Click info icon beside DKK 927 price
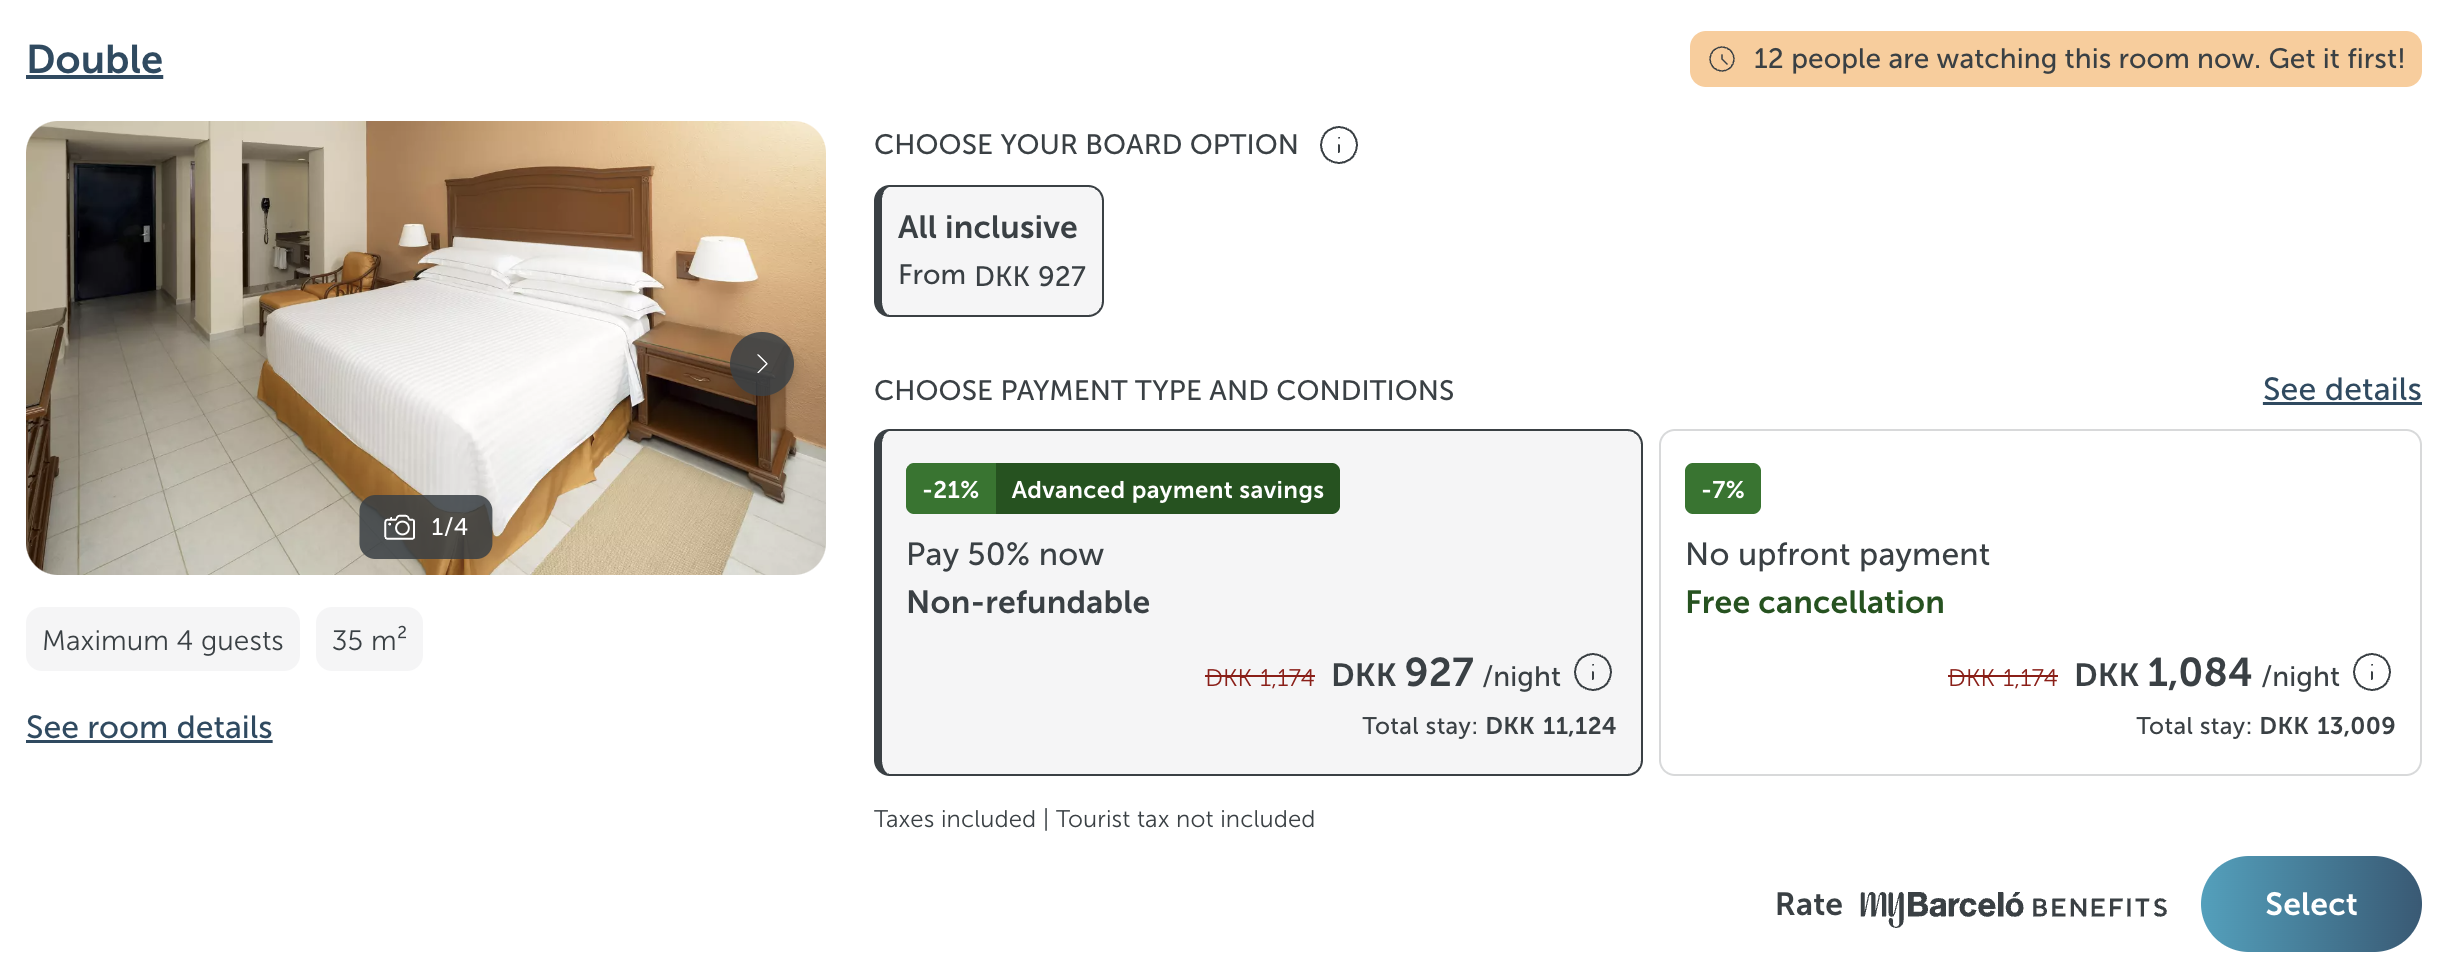2454x964 pixels. click(1593, 673)
